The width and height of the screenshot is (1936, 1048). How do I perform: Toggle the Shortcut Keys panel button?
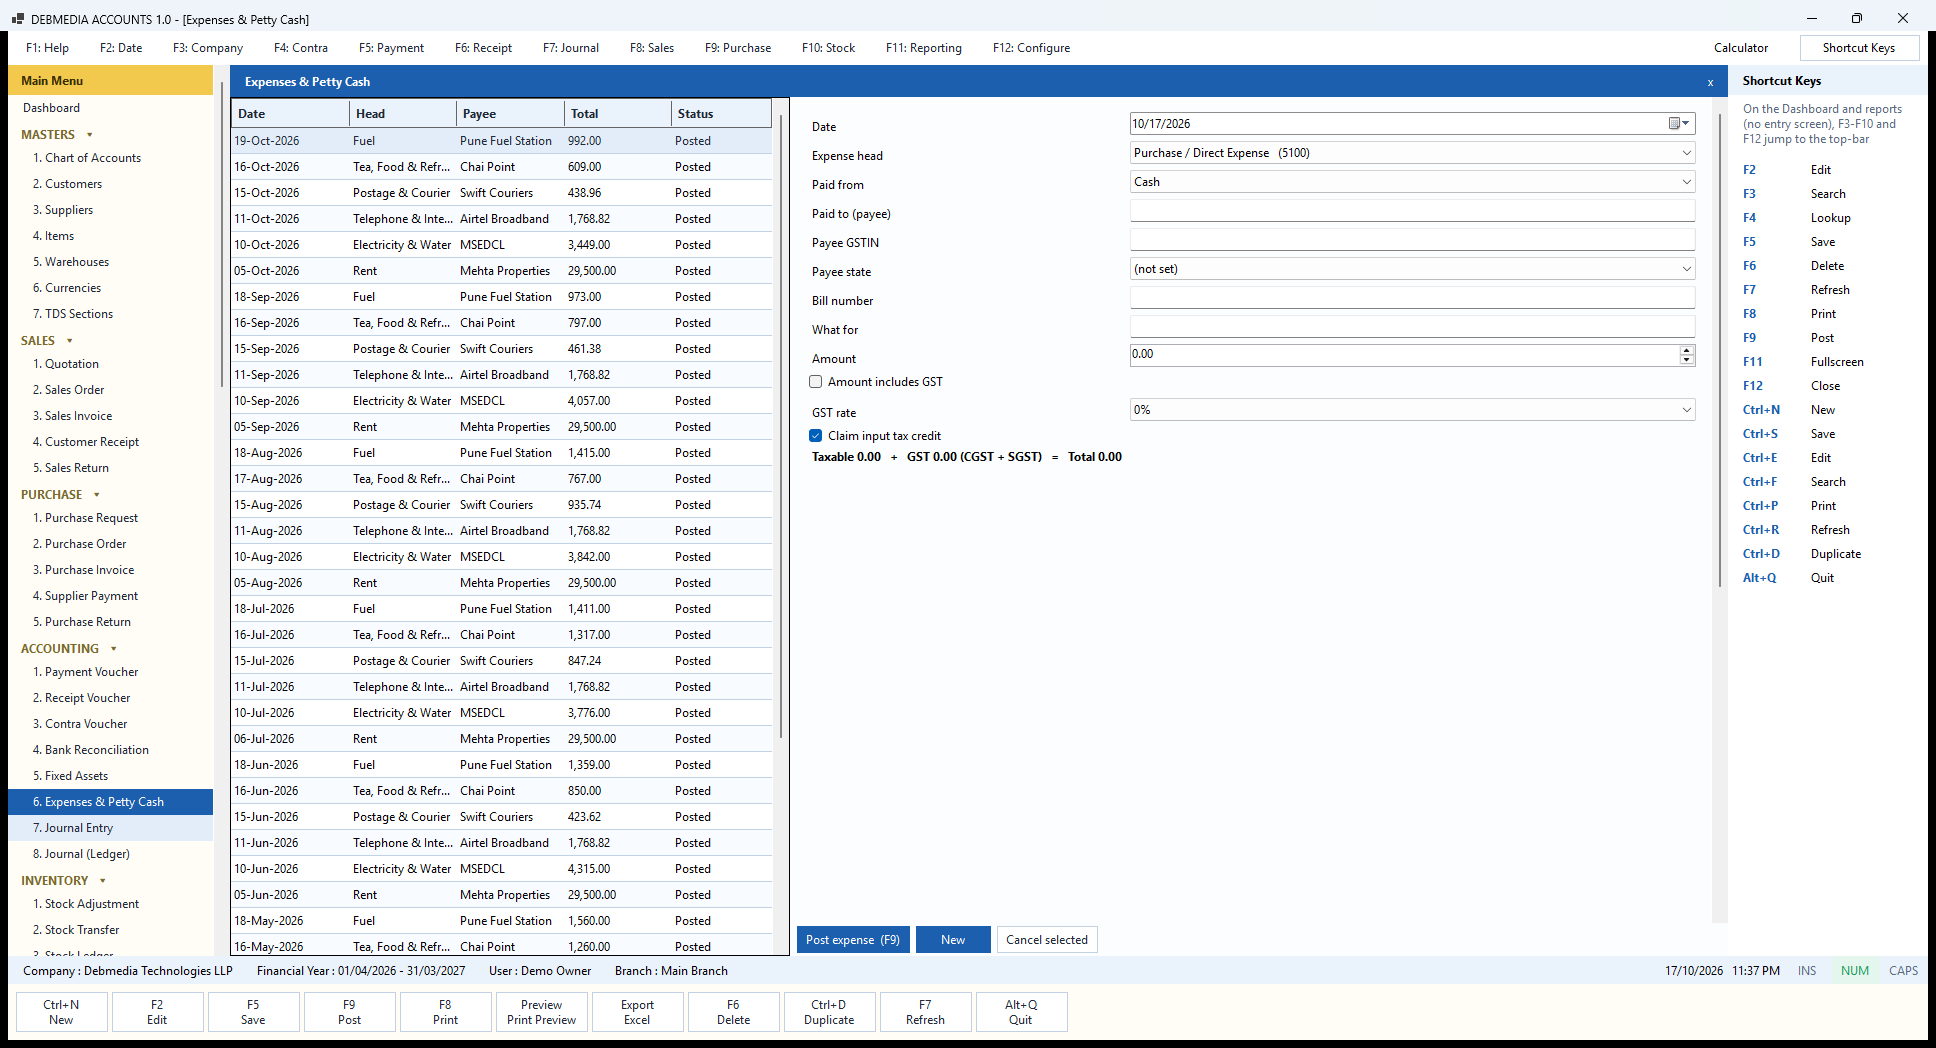[x=1859, y=48]
